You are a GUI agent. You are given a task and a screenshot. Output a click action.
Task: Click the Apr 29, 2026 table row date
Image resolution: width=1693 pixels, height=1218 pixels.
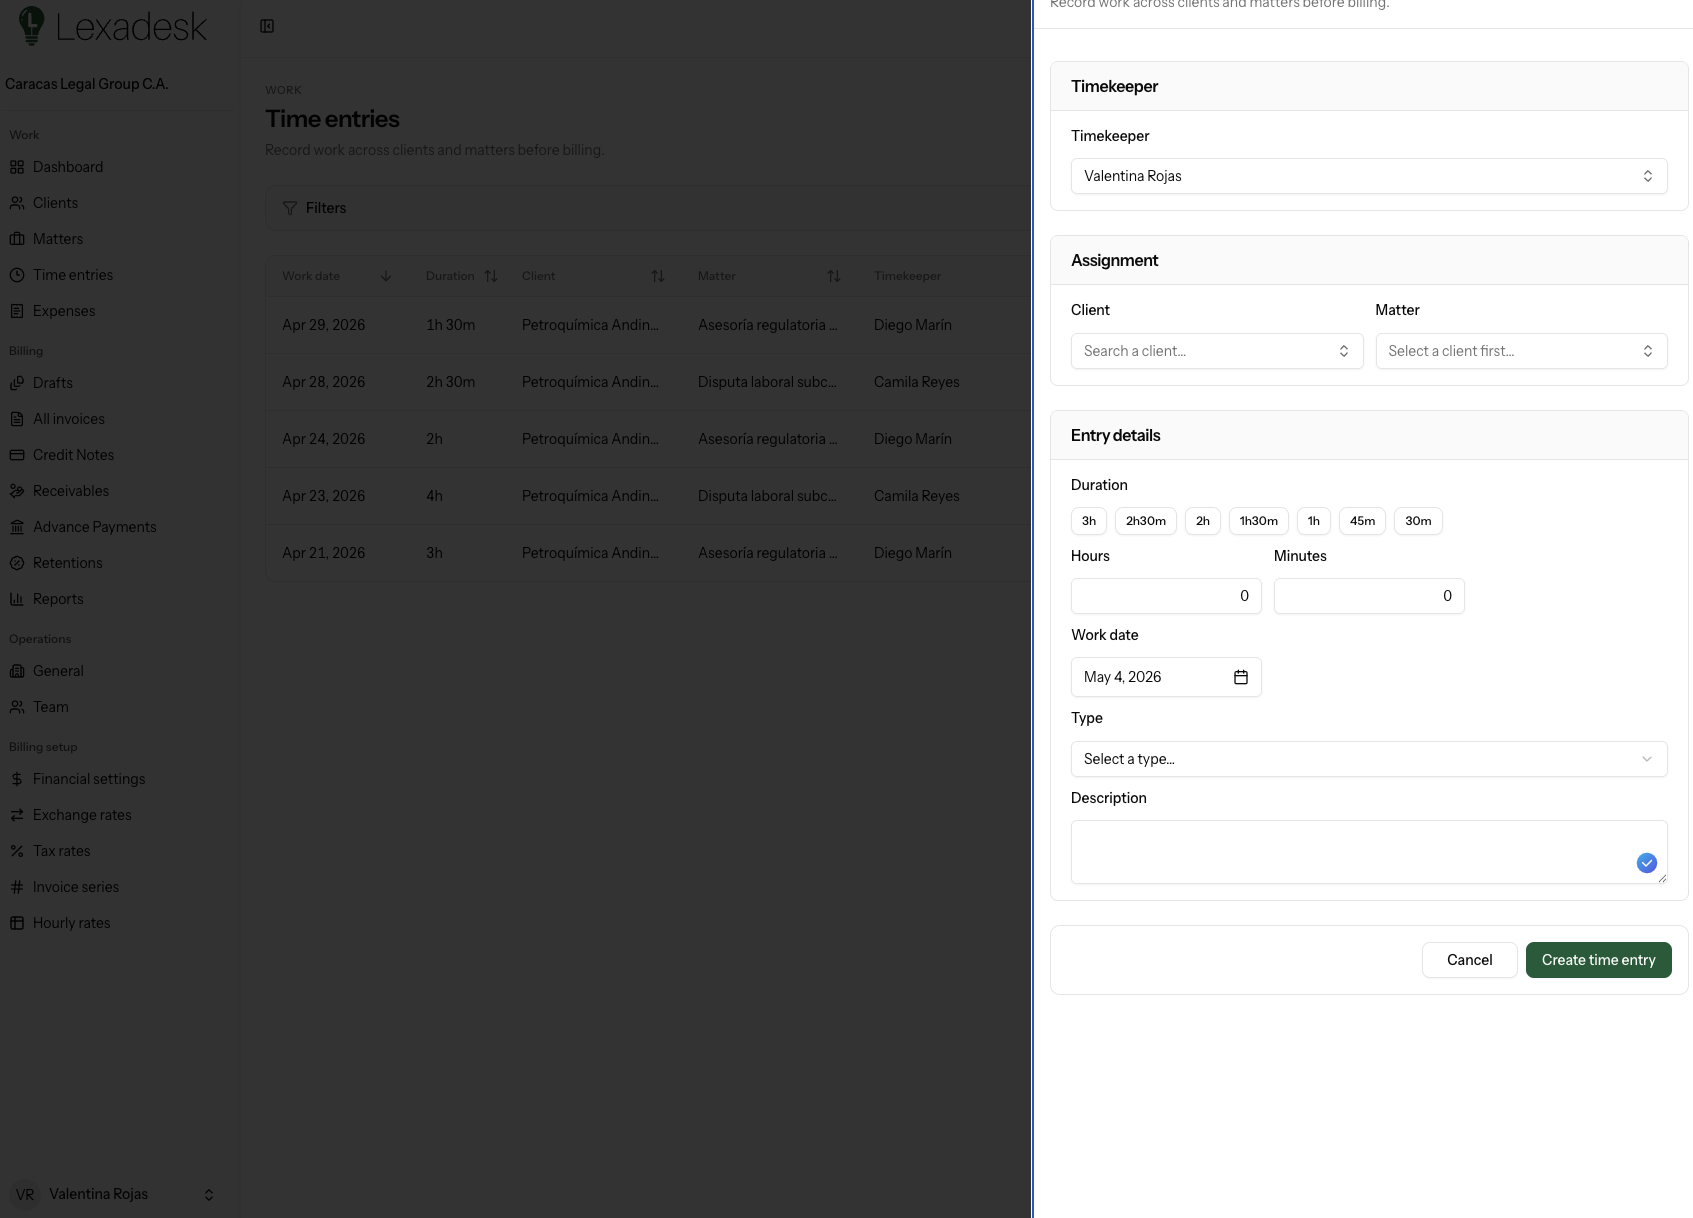[x=323, y=325]
